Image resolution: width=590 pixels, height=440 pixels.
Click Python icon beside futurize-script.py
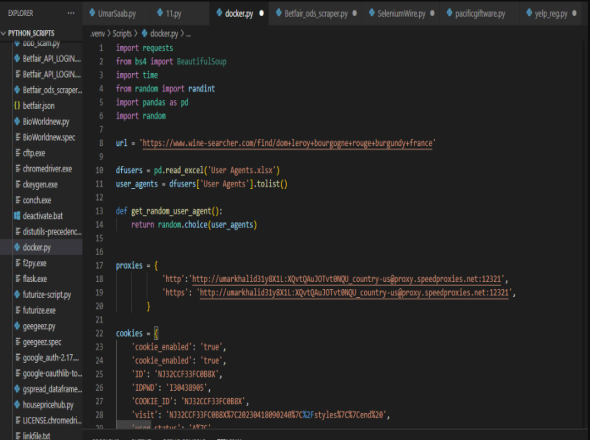(x=17, y=294)
